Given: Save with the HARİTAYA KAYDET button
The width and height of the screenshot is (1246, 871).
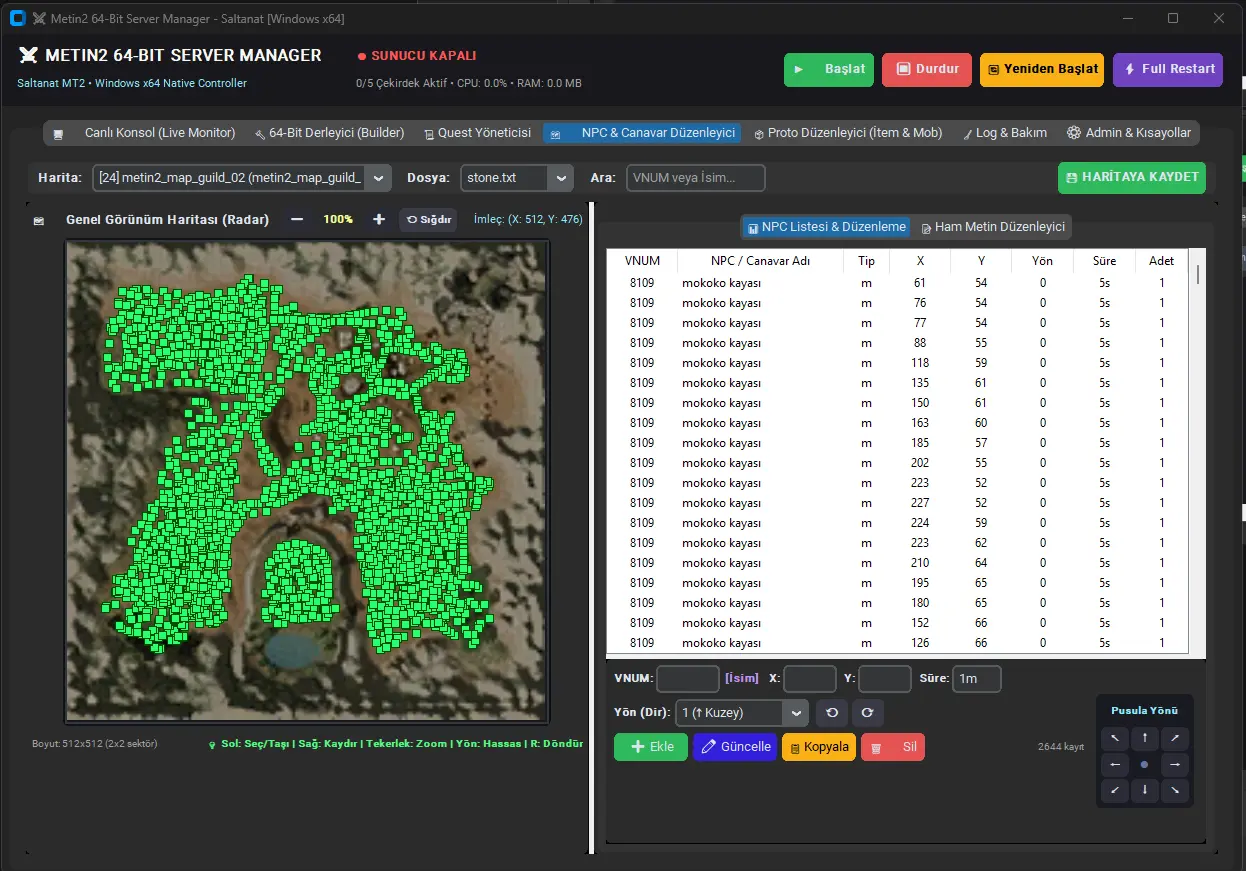Looking at the screenshot, I should click(1132, 177).
